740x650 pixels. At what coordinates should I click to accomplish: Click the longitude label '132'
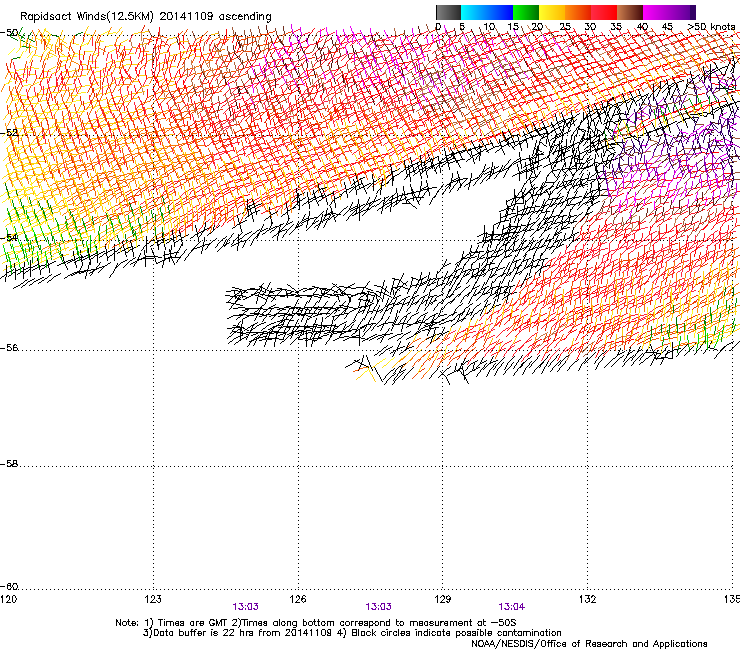coord(587,599)
